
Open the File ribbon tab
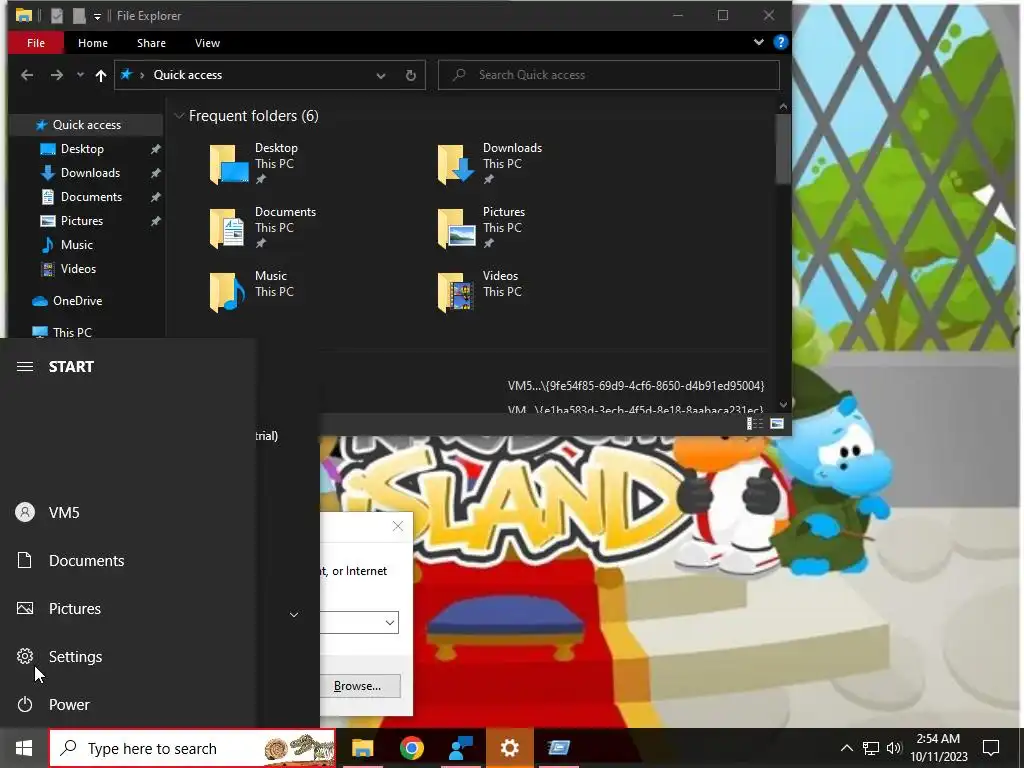[36, 43]
